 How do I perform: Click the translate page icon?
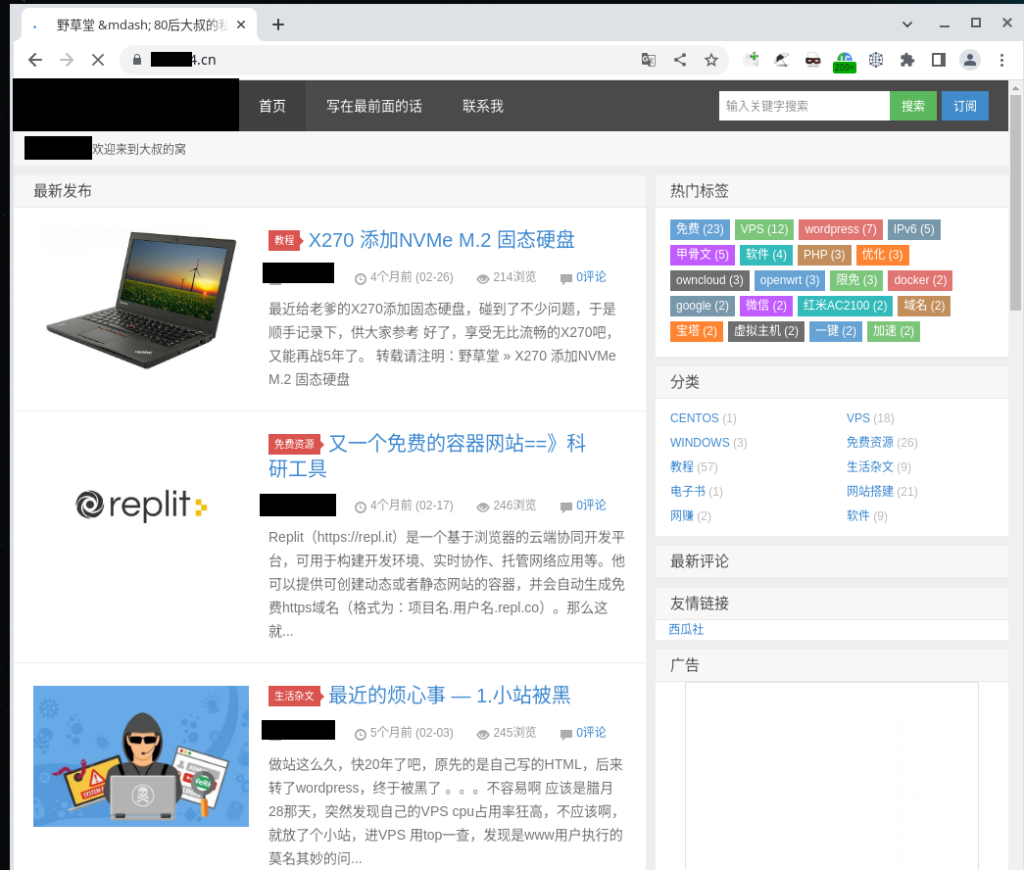click(649, 60)
